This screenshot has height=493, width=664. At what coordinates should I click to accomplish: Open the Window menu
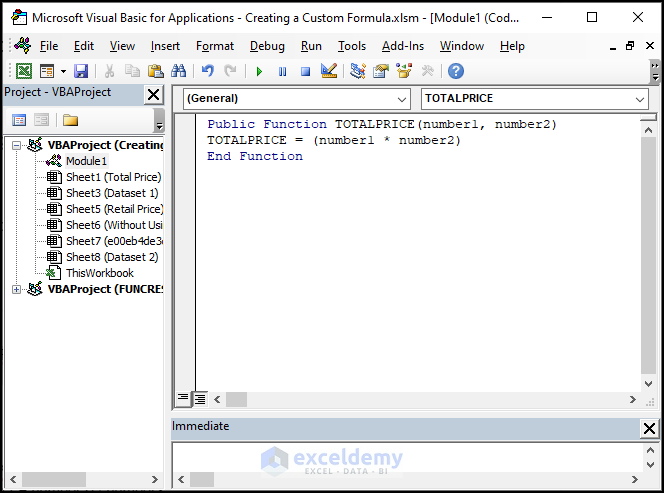(x=462, y=46)
